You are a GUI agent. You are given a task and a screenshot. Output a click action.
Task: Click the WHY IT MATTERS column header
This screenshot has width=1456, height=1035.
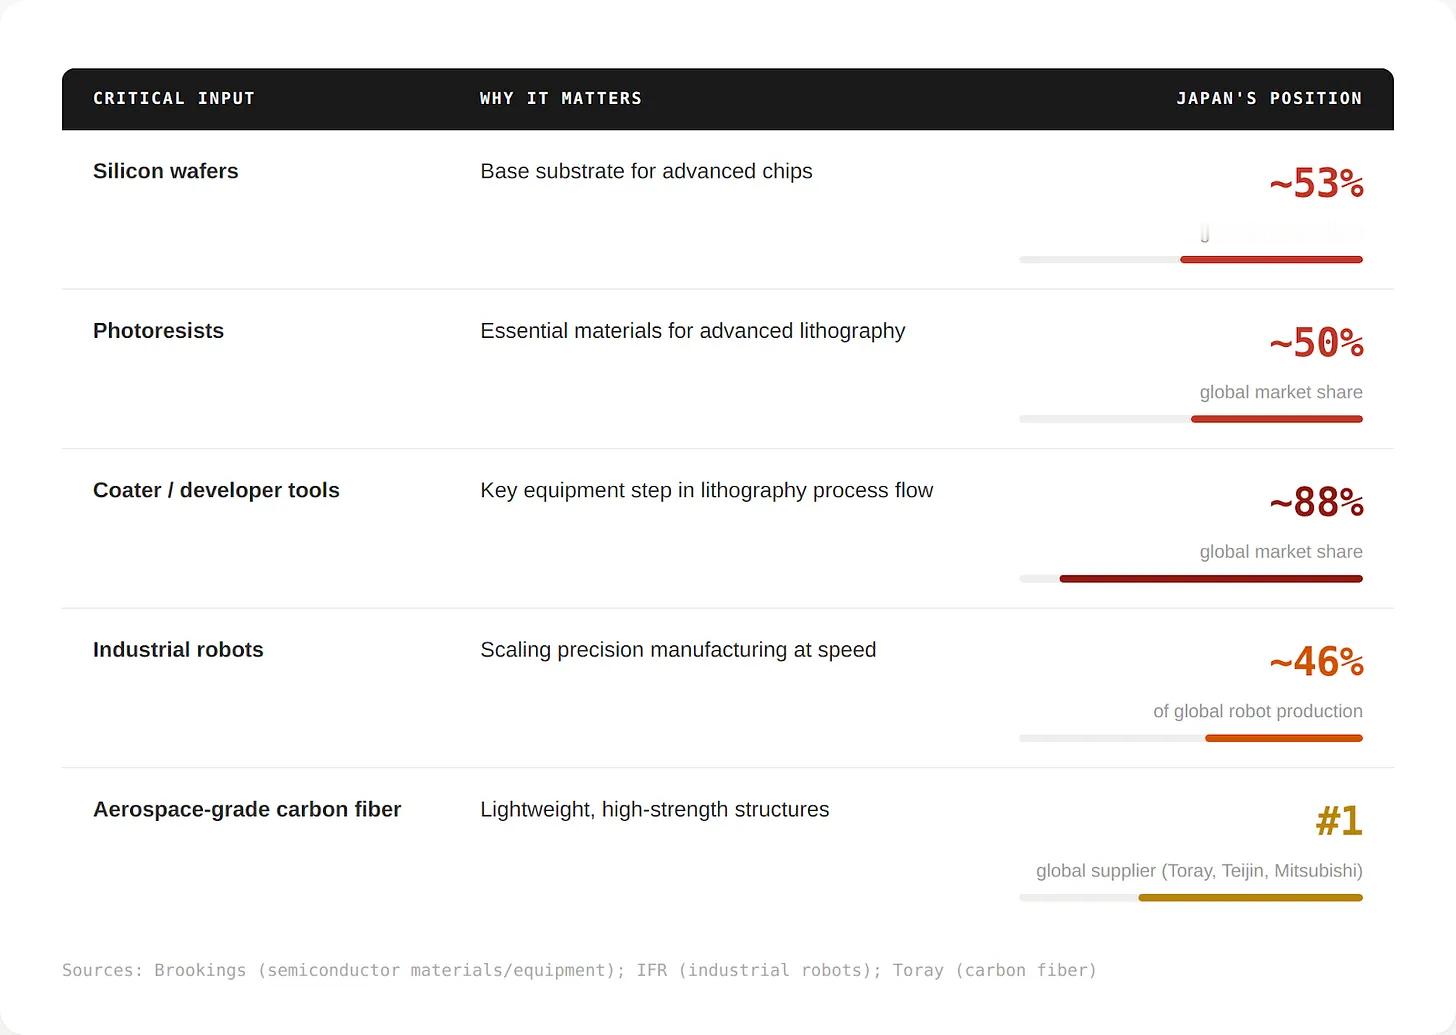pyautogui.click(x=561, y=98)
